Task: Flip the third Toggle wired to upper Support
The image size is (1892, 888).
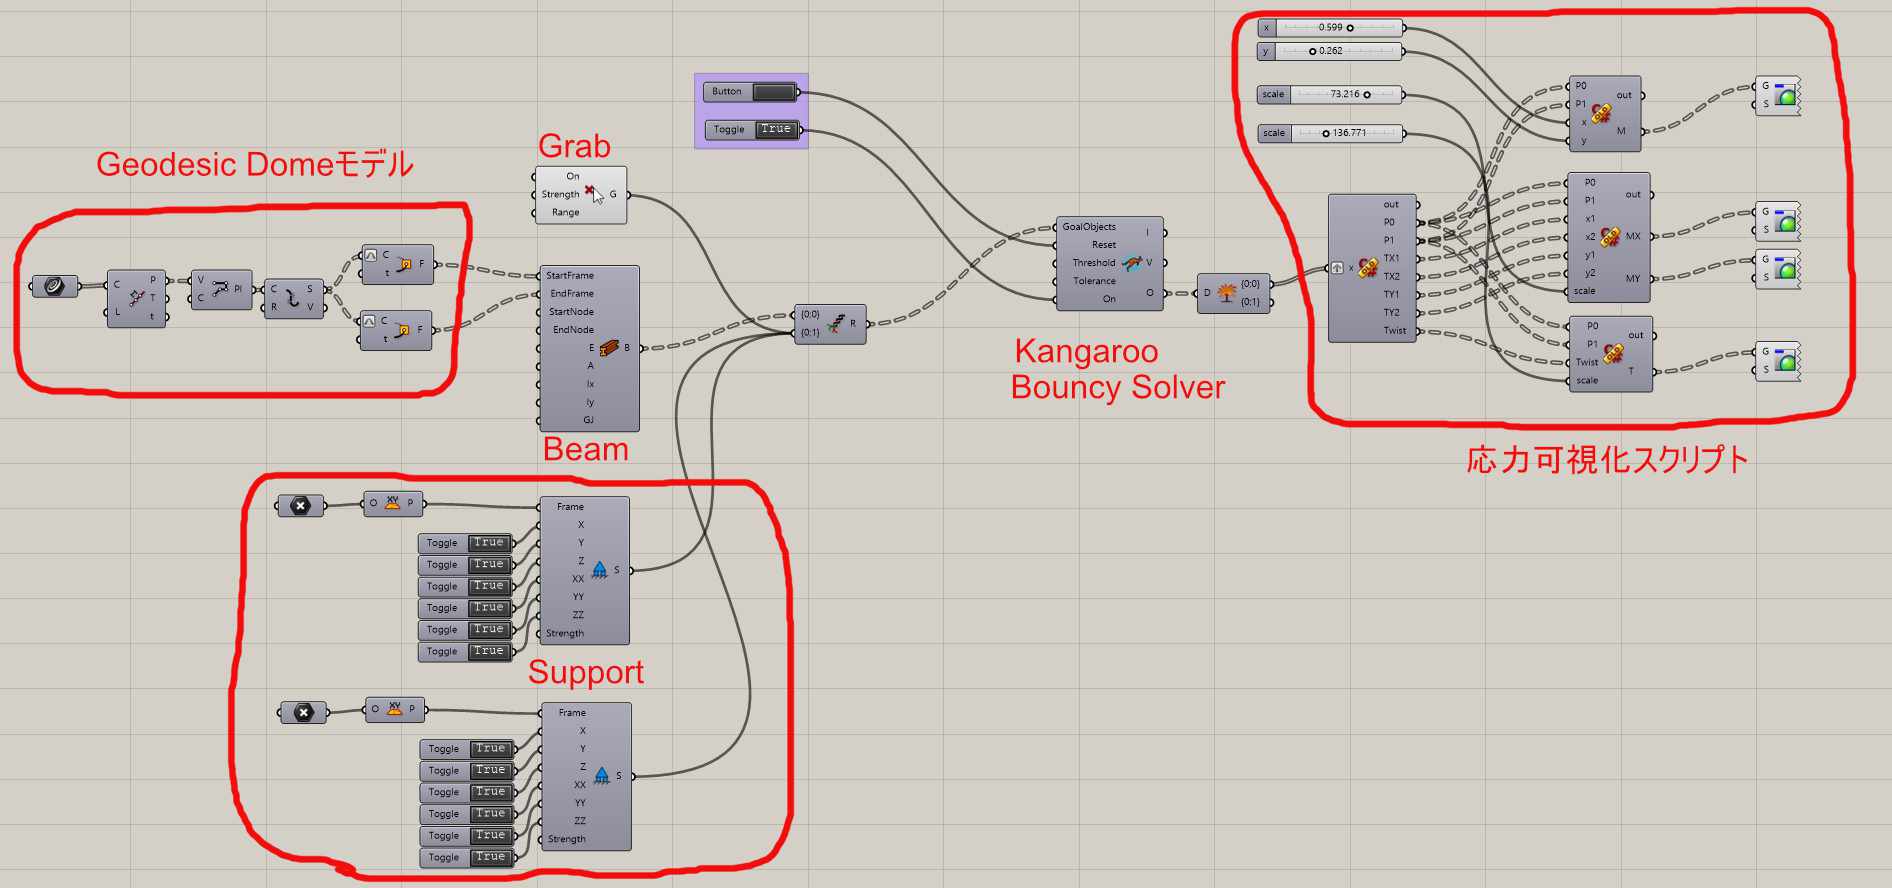Action: tap(489, 586)
